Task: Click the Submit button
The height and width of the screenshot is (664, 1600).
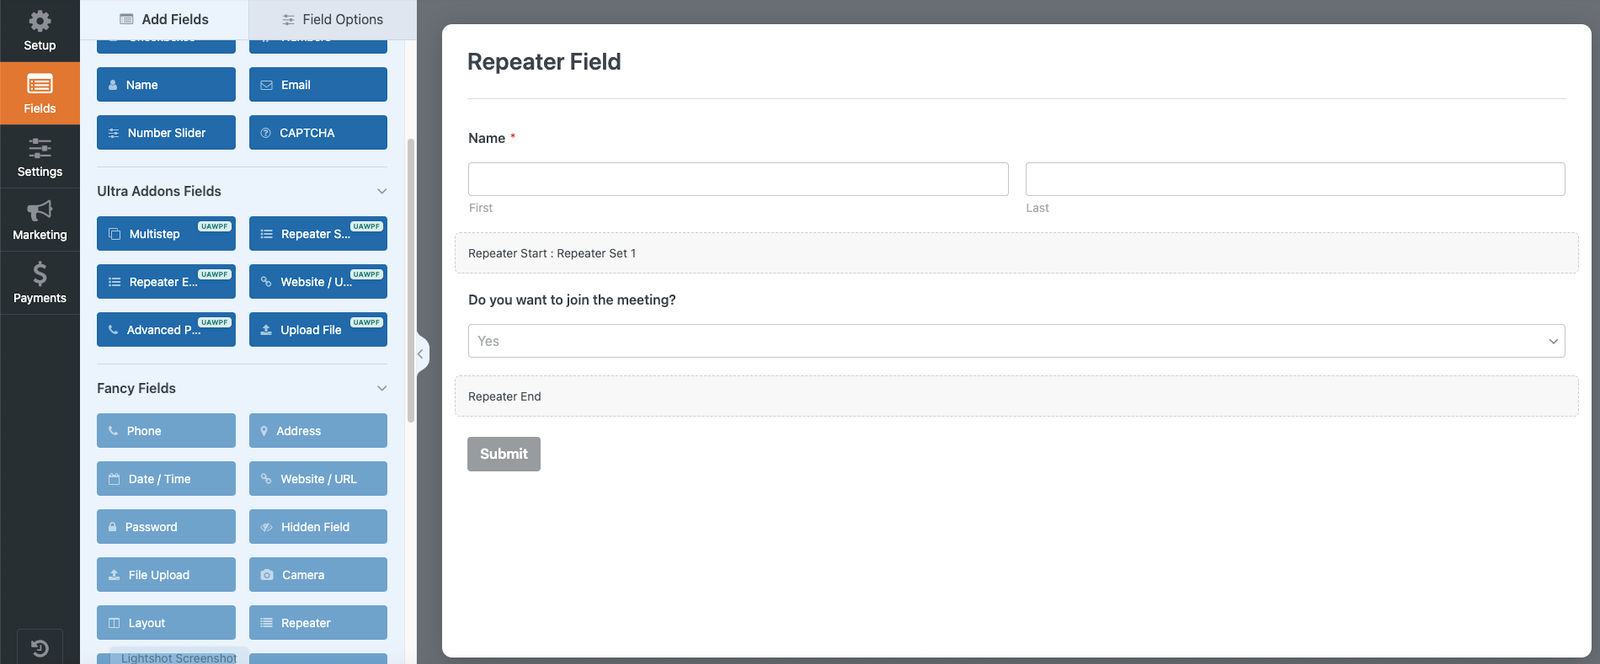Action: 504,454
